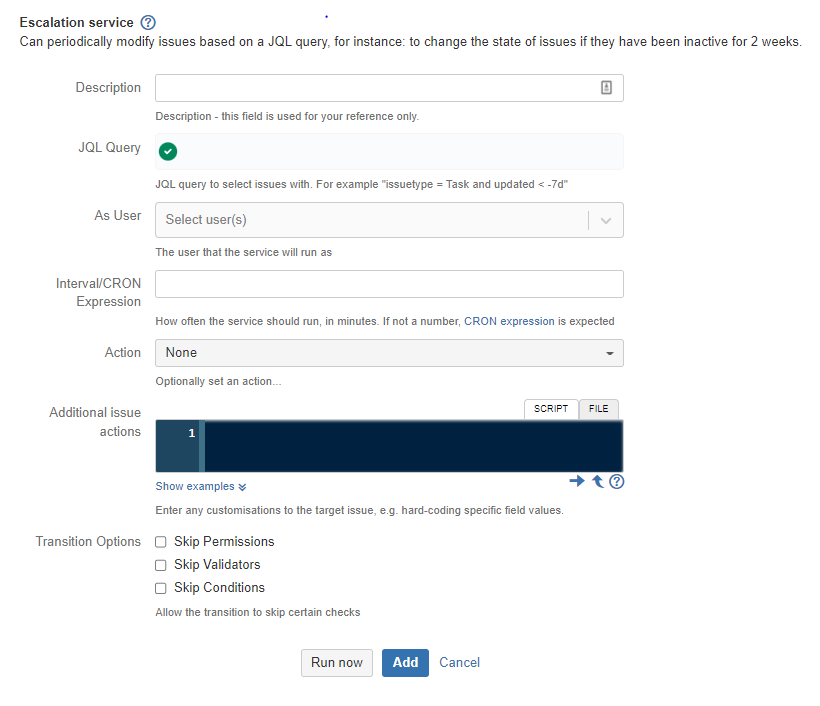Image resolution: width=820 pixels, height=706 pixels.
Task: Check the Skip Conditions option
Action: [161, 588]
